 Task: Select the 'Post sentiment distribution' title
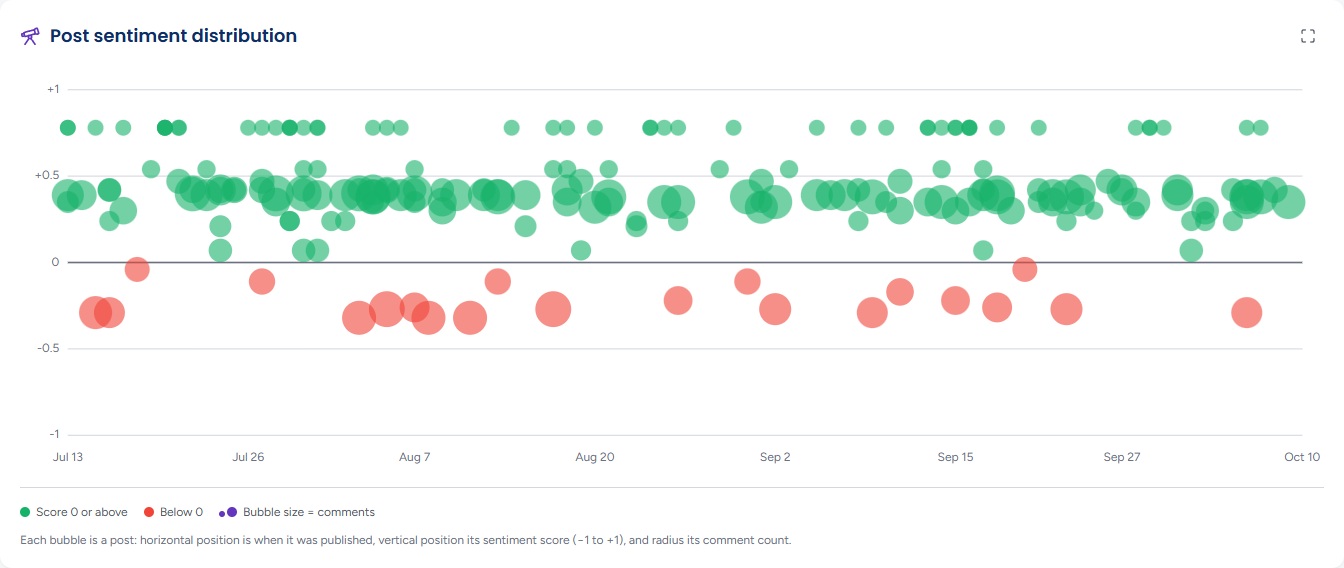pyautogui.click(x=173, y=36)
